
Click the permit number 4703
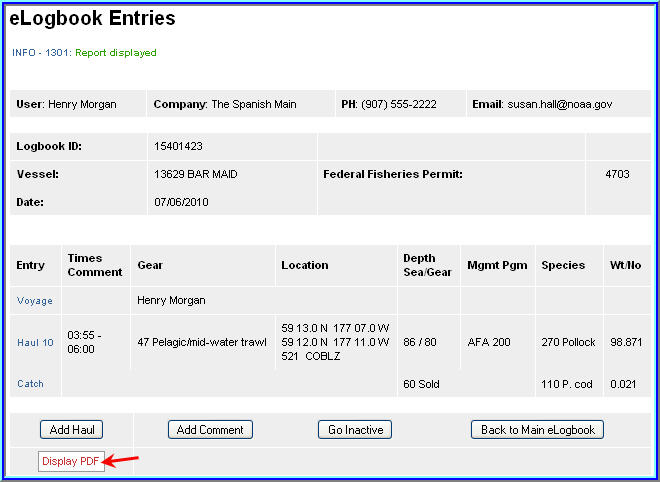617,174
